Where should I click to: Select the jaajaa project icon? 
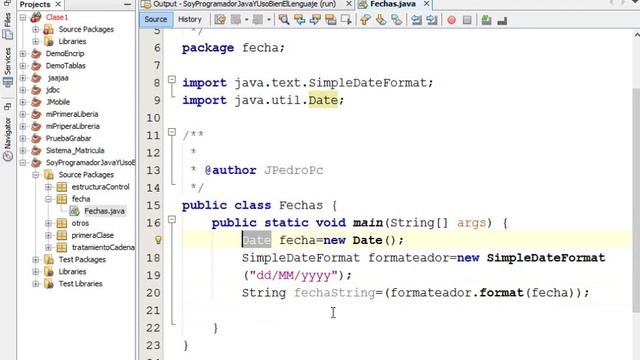point(36,78)
